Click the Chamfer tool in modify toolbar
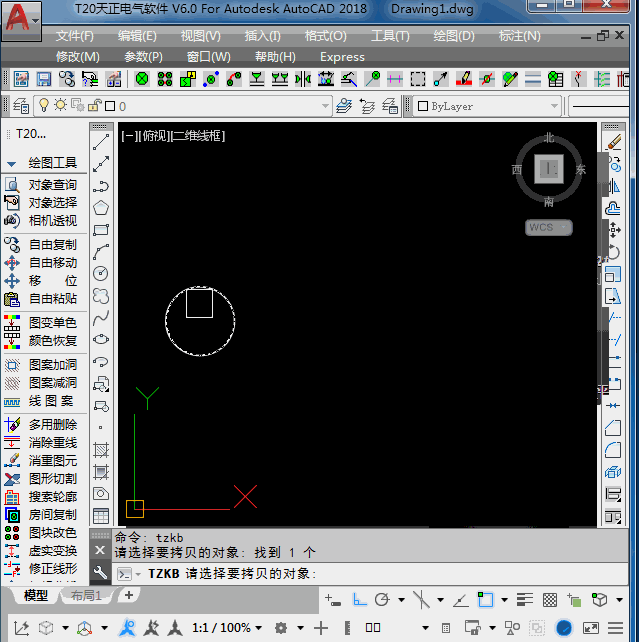Viewport: 639px width, 642px height. click(x=614, y=428)
